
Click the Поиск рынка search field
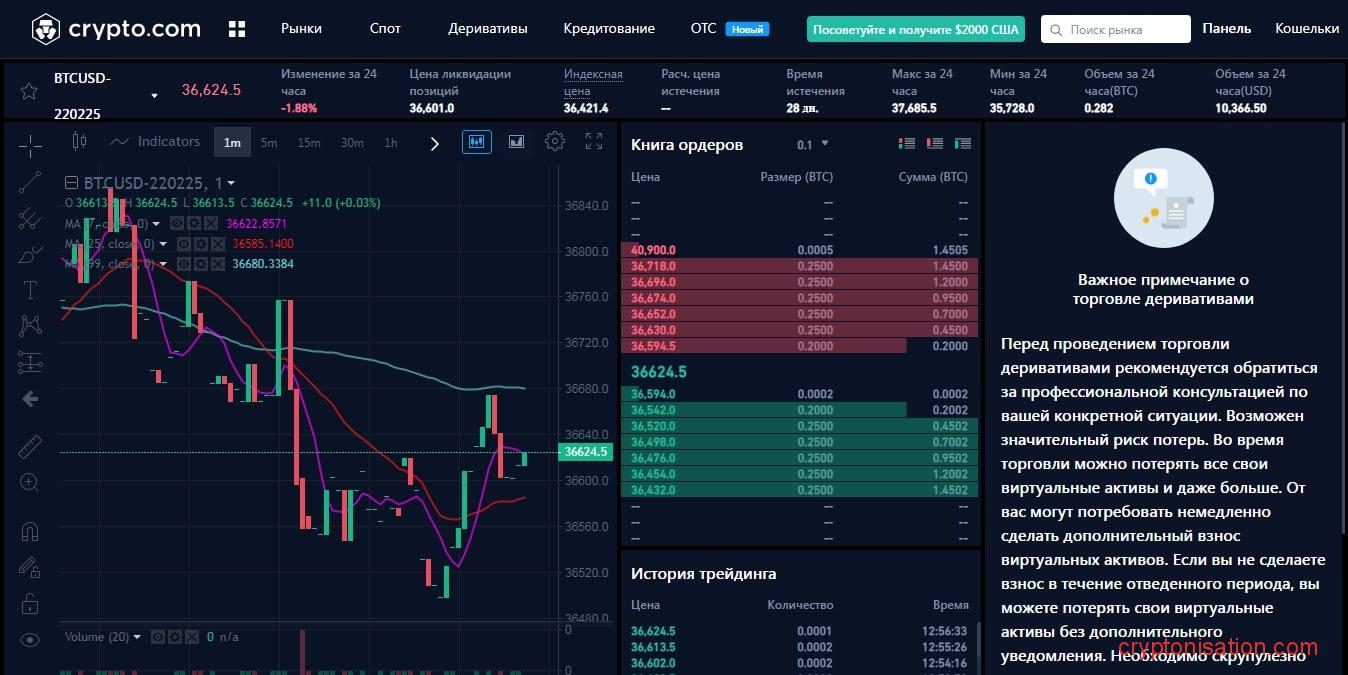(1115, 29)
